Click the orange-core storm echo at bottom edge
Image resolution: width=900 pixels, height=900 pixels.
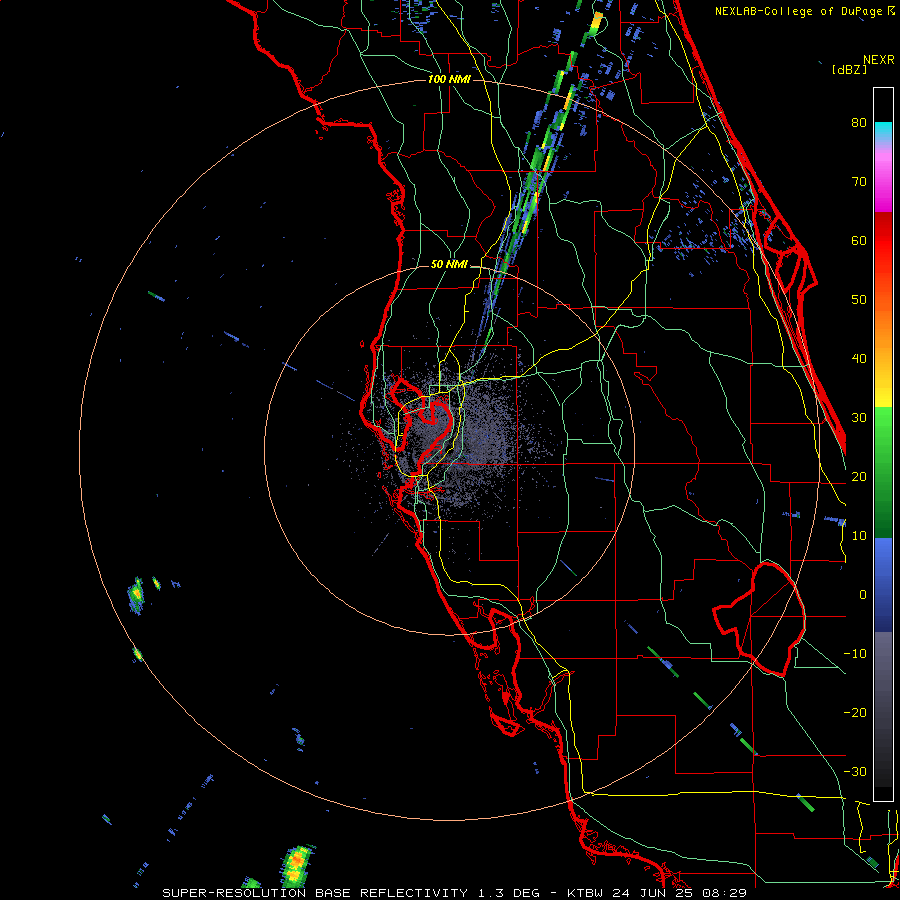[297, 865]
